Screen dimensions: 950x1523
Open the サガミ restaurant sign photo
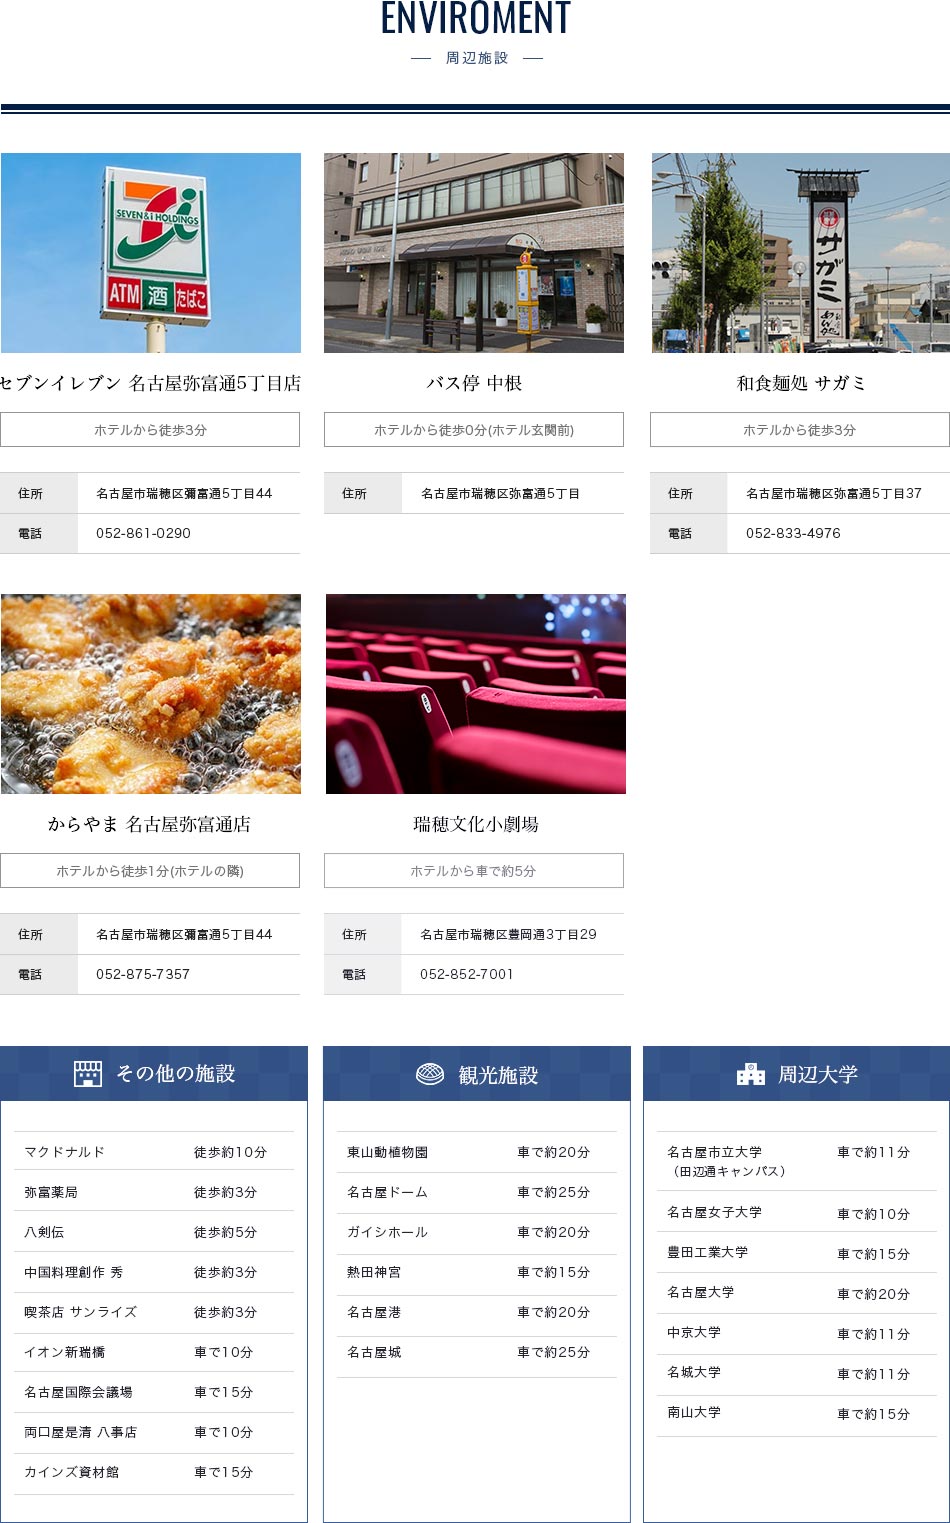801,253
